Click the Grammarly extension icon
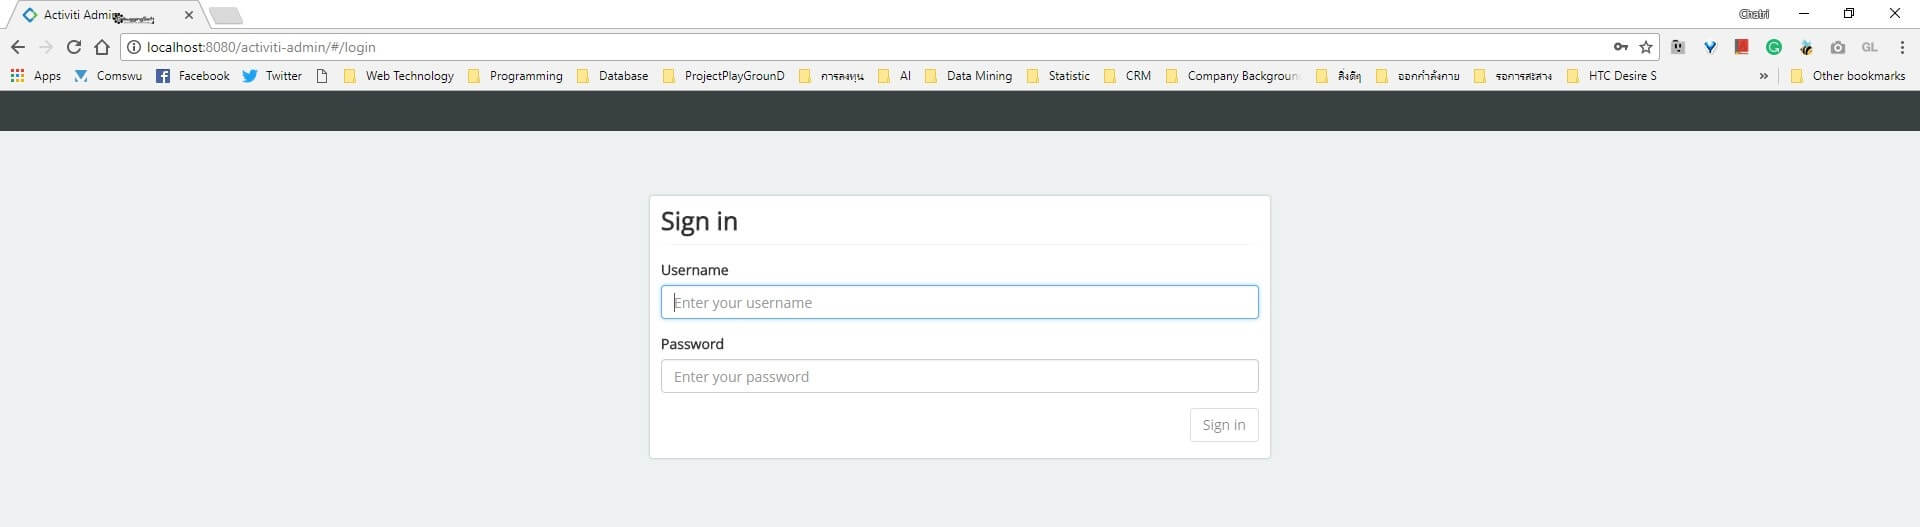This screenshot has height=527, width=1920. click(1774, 47)
